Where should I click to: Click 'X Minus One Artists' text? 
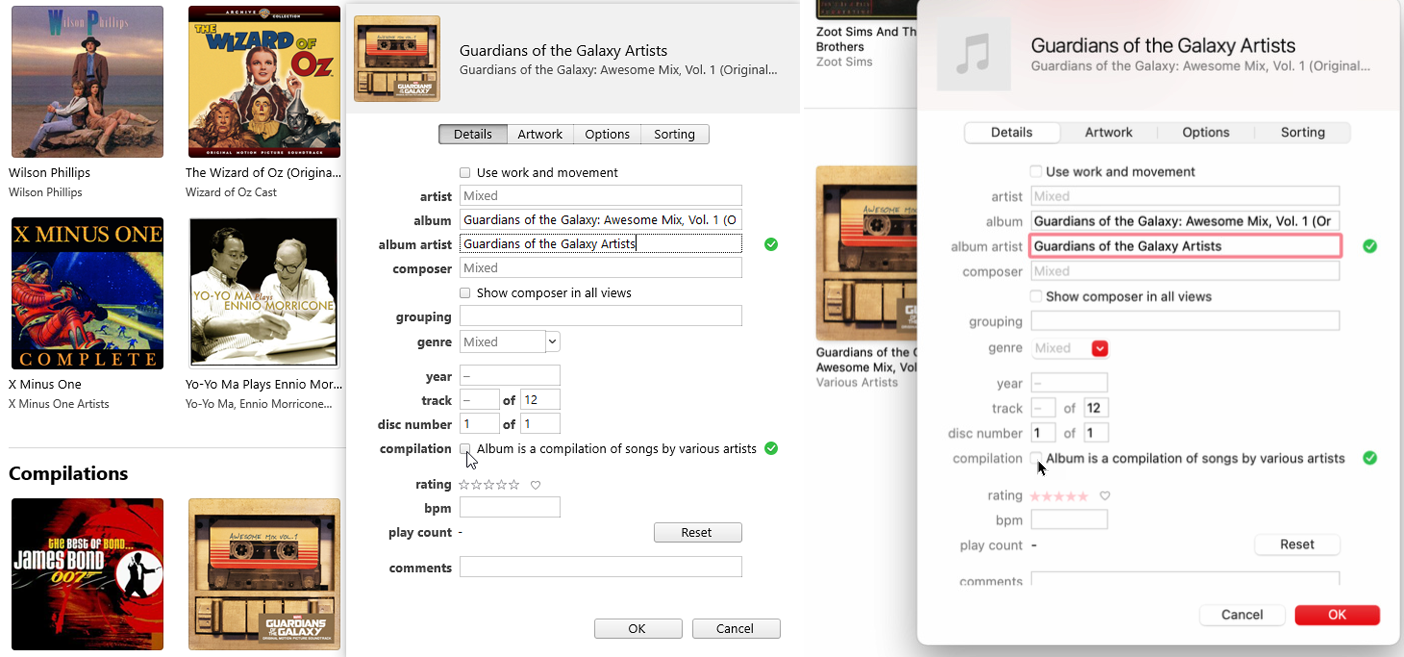coord(59,404)
